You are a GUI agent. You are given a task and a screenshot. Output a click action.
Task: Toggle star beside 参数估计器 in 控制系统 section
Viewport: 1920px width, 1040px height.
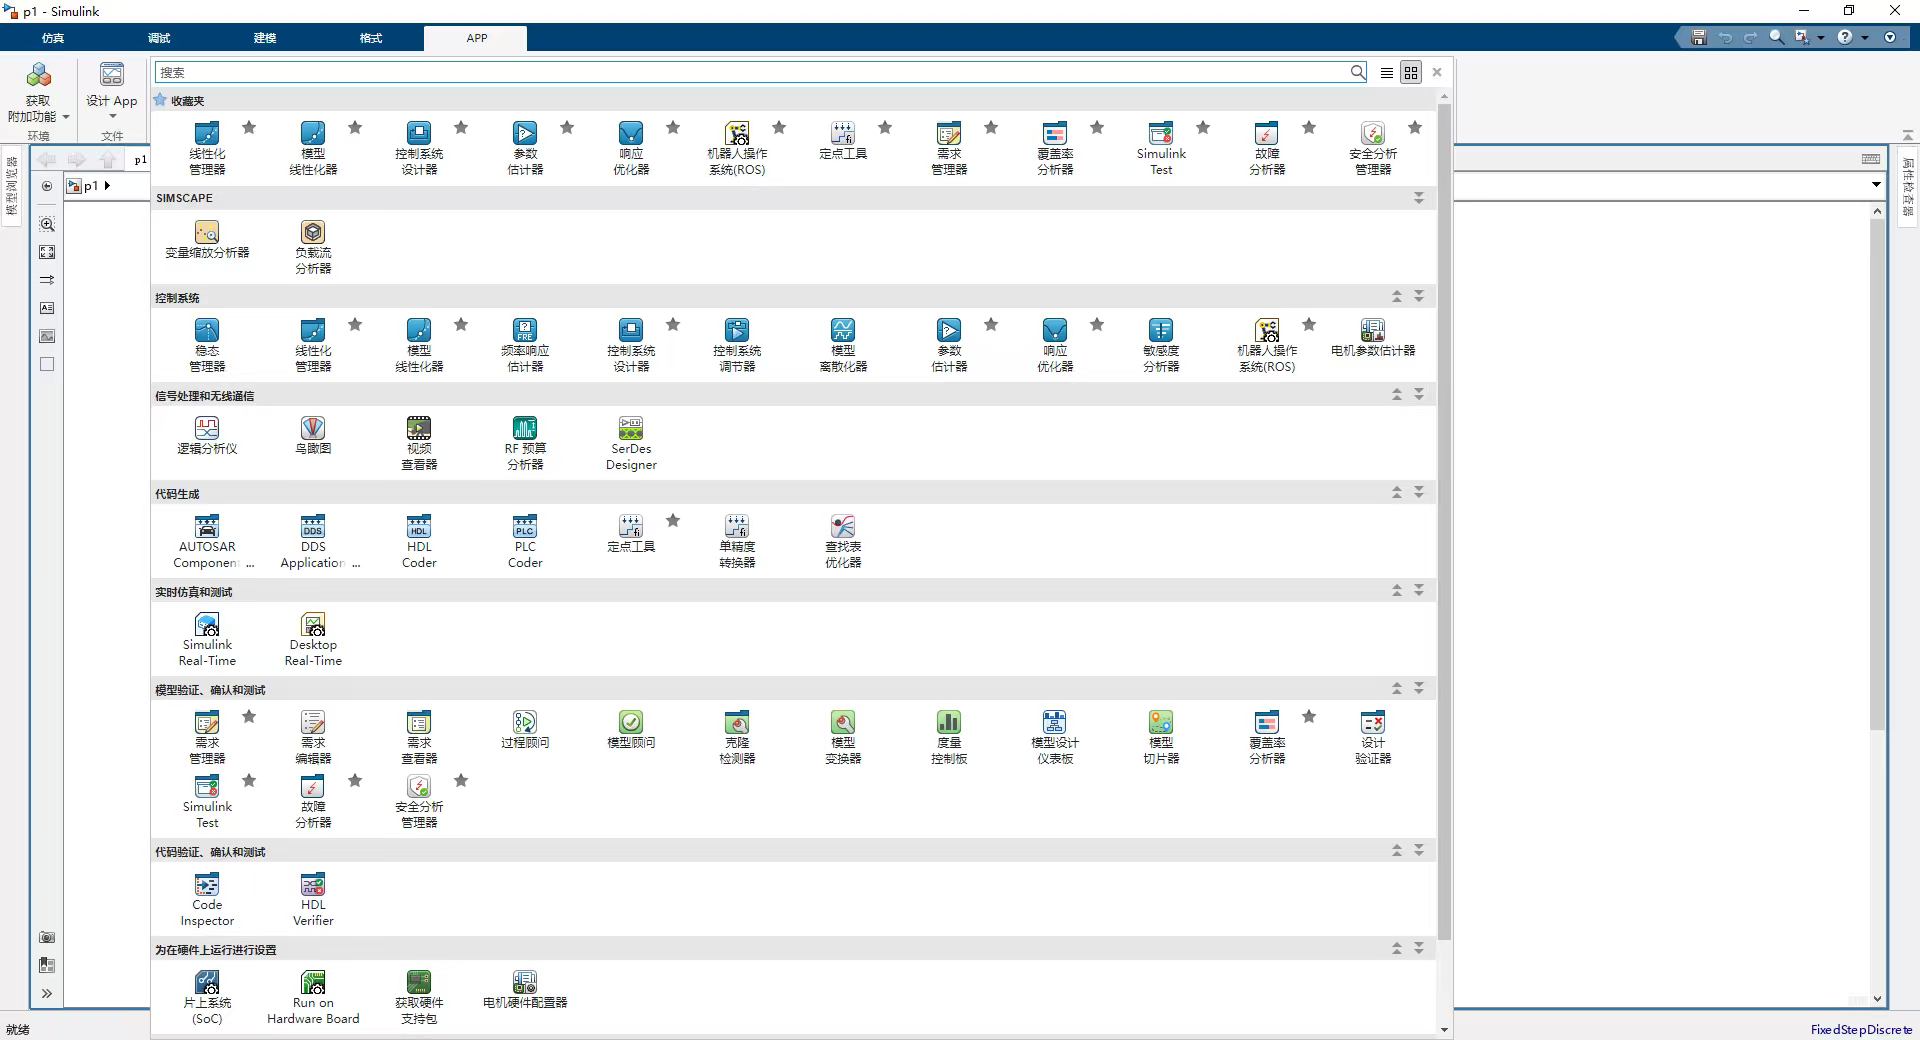pos(992,324)
